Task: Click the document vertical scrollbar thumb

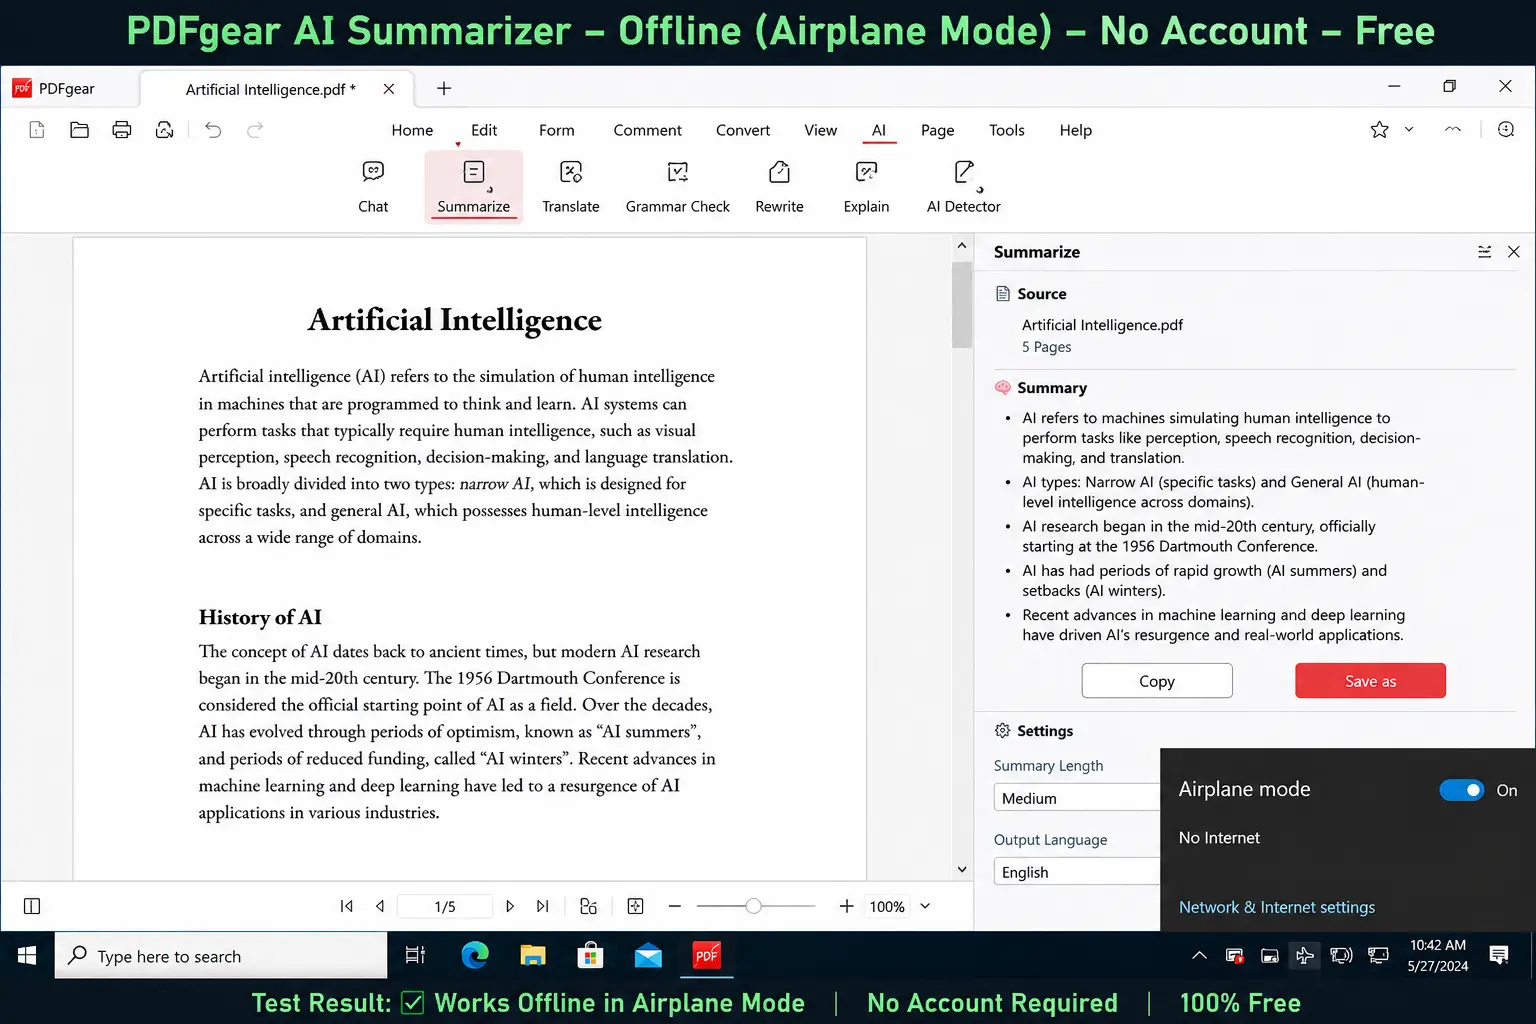Action: tap(962, 304)
